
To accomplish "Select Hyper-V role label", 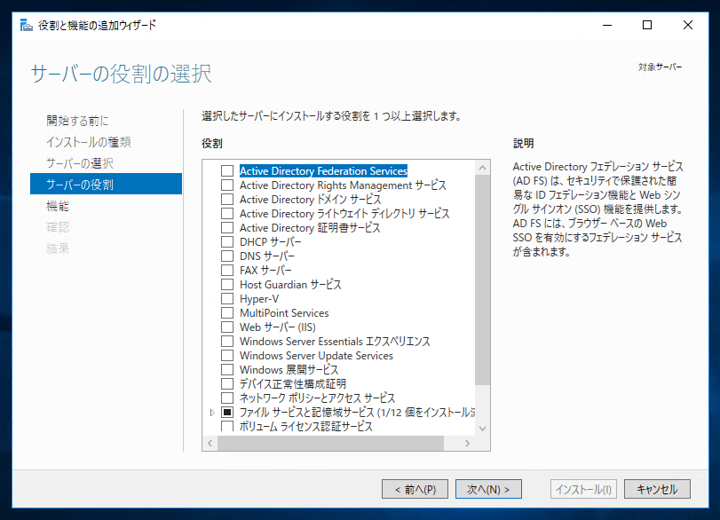I will (x=259, y=299).
